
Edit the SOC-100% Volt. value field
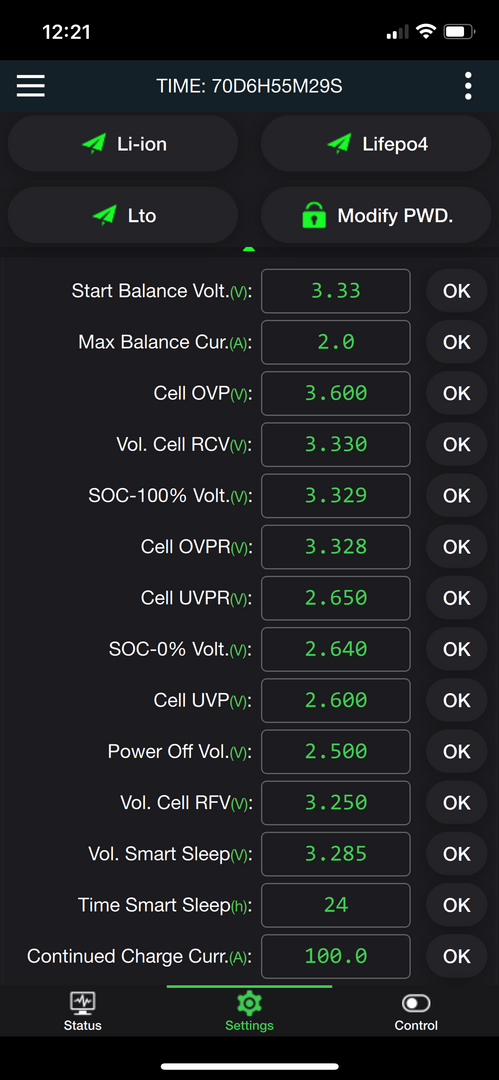(336, 495)
